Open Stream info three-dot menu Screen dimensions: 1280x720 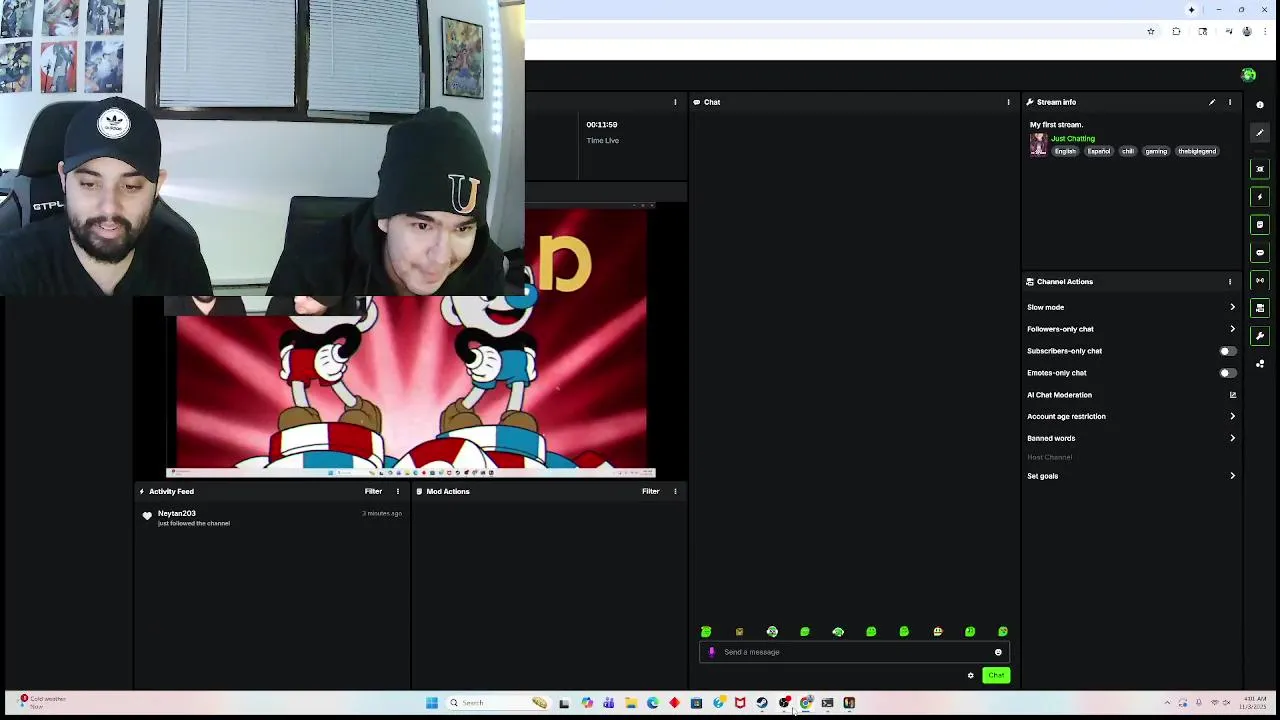coord(1230,102)
